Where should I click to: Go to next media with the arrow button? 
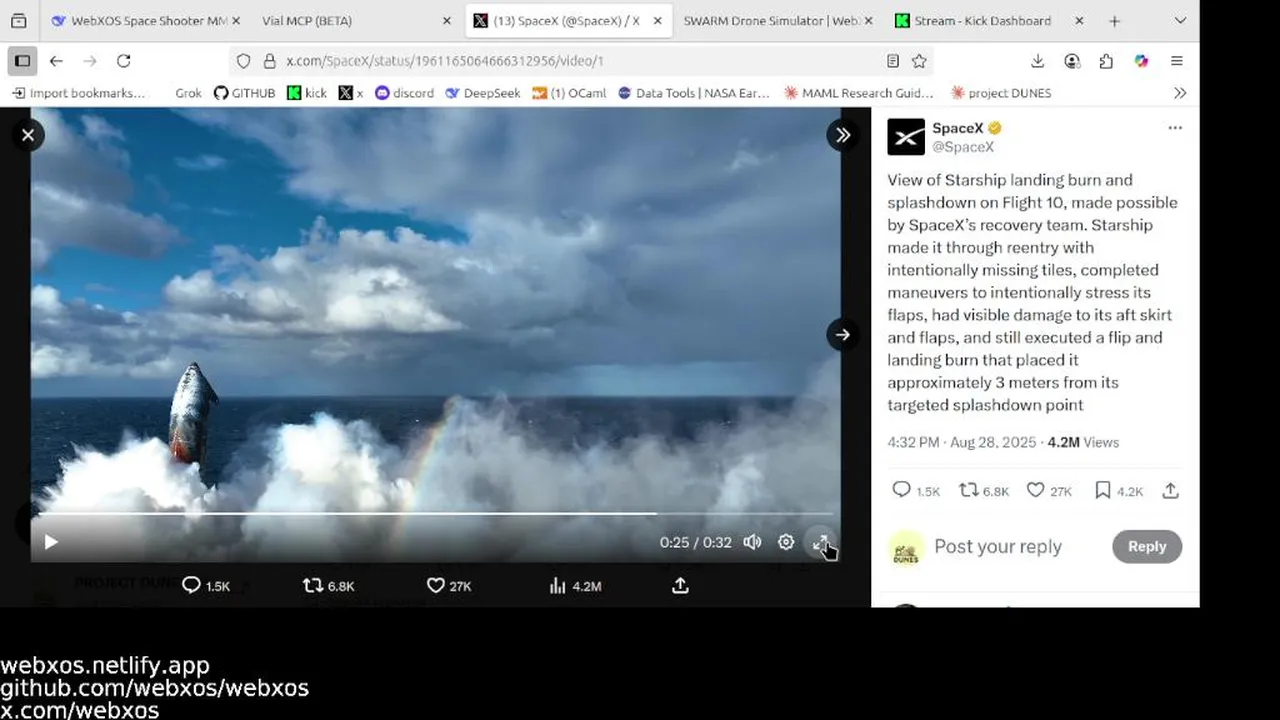click(x=843, y=335)
